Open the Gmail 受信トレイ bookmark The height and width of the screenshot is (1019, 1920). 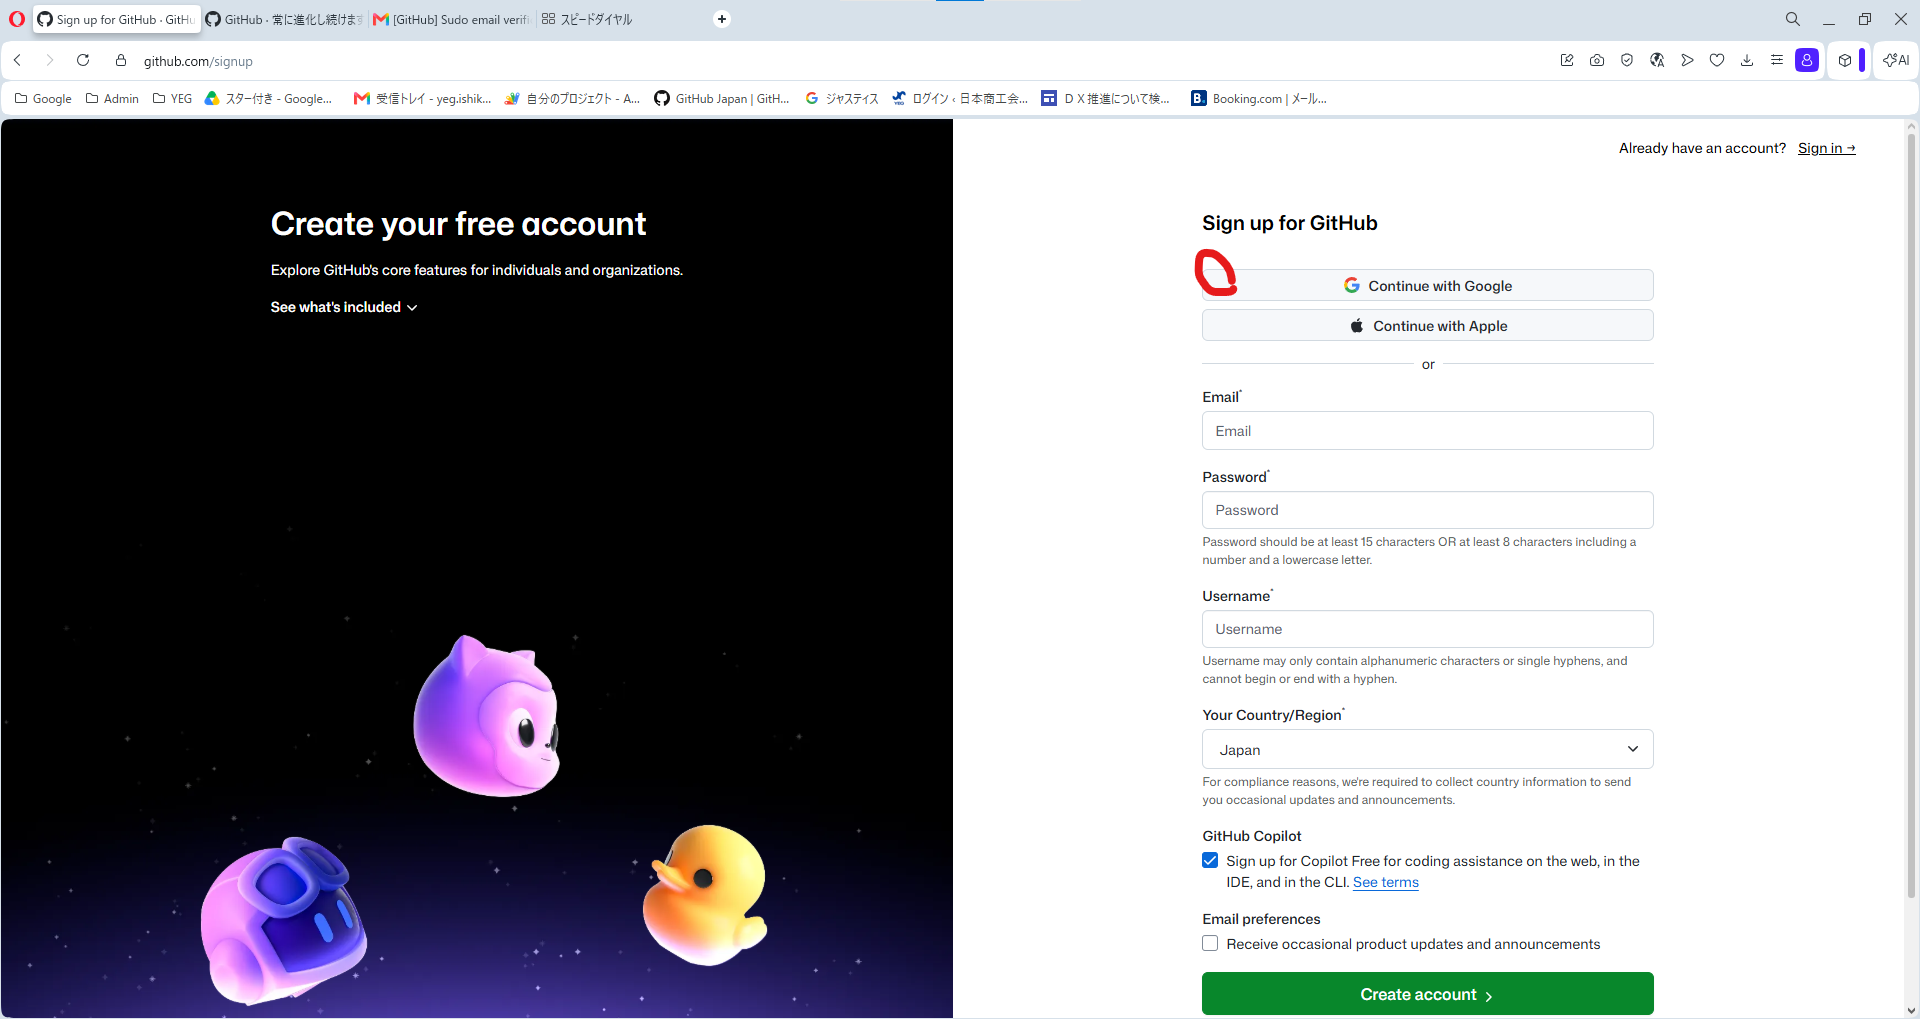[422, 98]
